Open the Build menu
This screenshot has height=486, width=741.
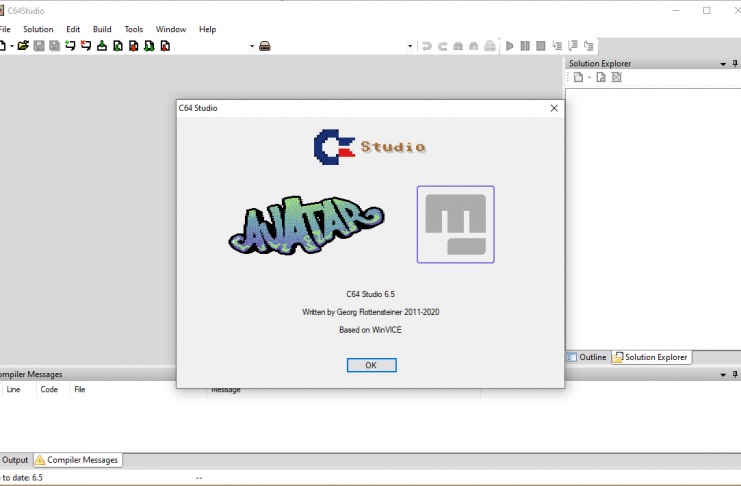coord(102,29)
